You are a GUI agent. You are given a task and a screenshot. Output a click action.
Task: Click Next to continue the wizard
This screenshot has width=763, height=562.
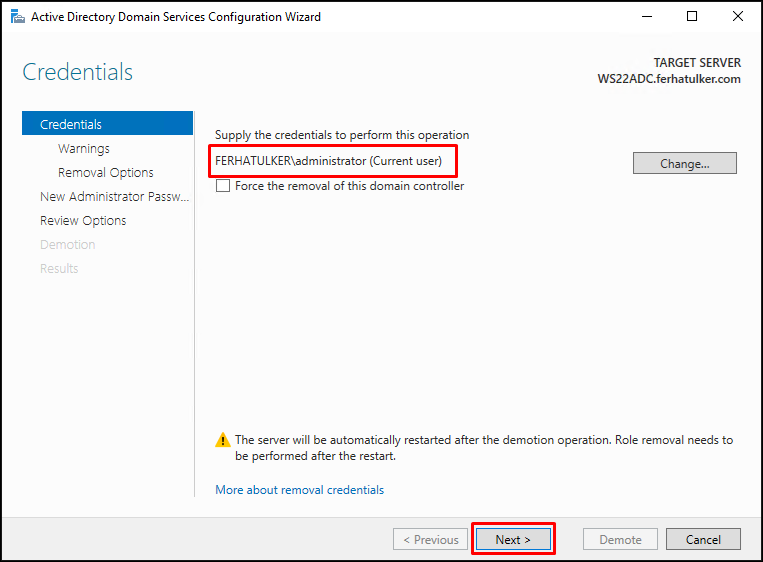click(x=513, y=539)
